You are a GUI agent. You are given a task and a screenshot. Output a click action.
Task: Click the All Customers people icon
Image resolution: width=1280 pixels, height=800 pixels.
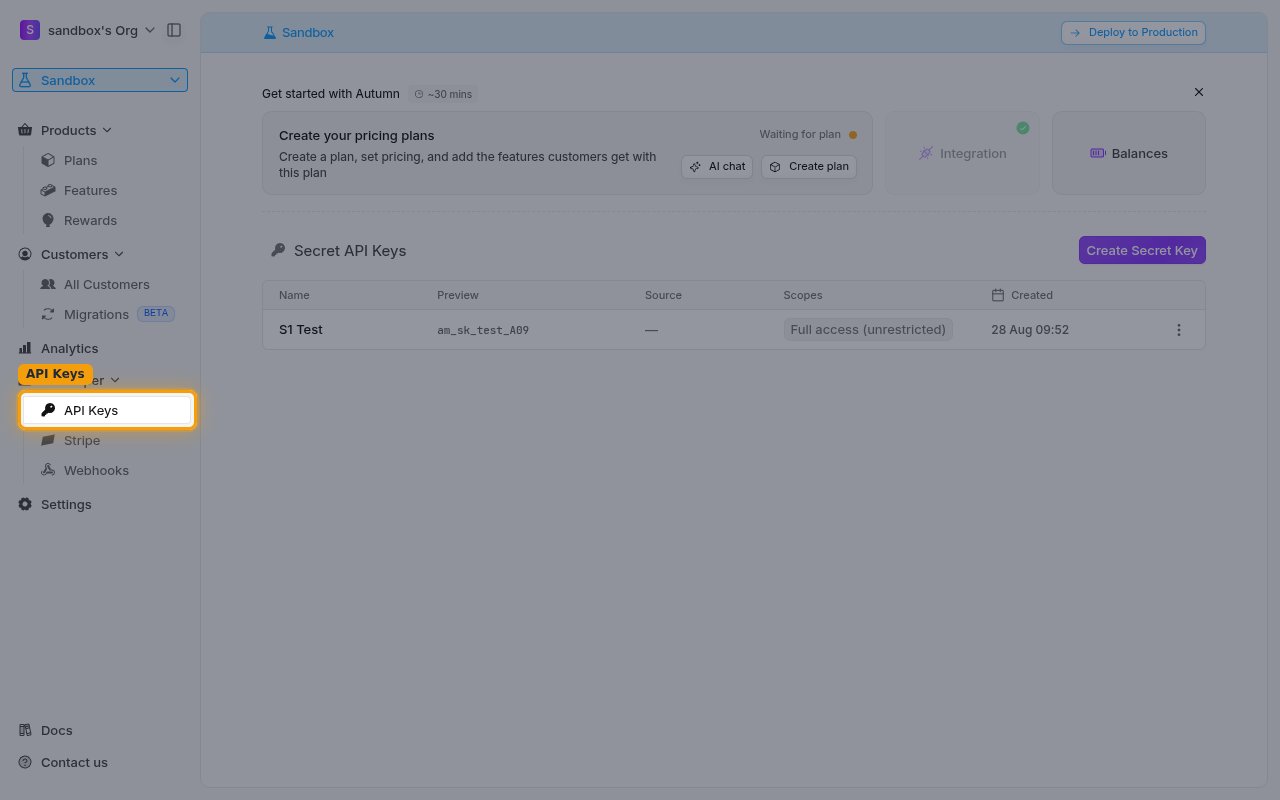pos(47,284)
